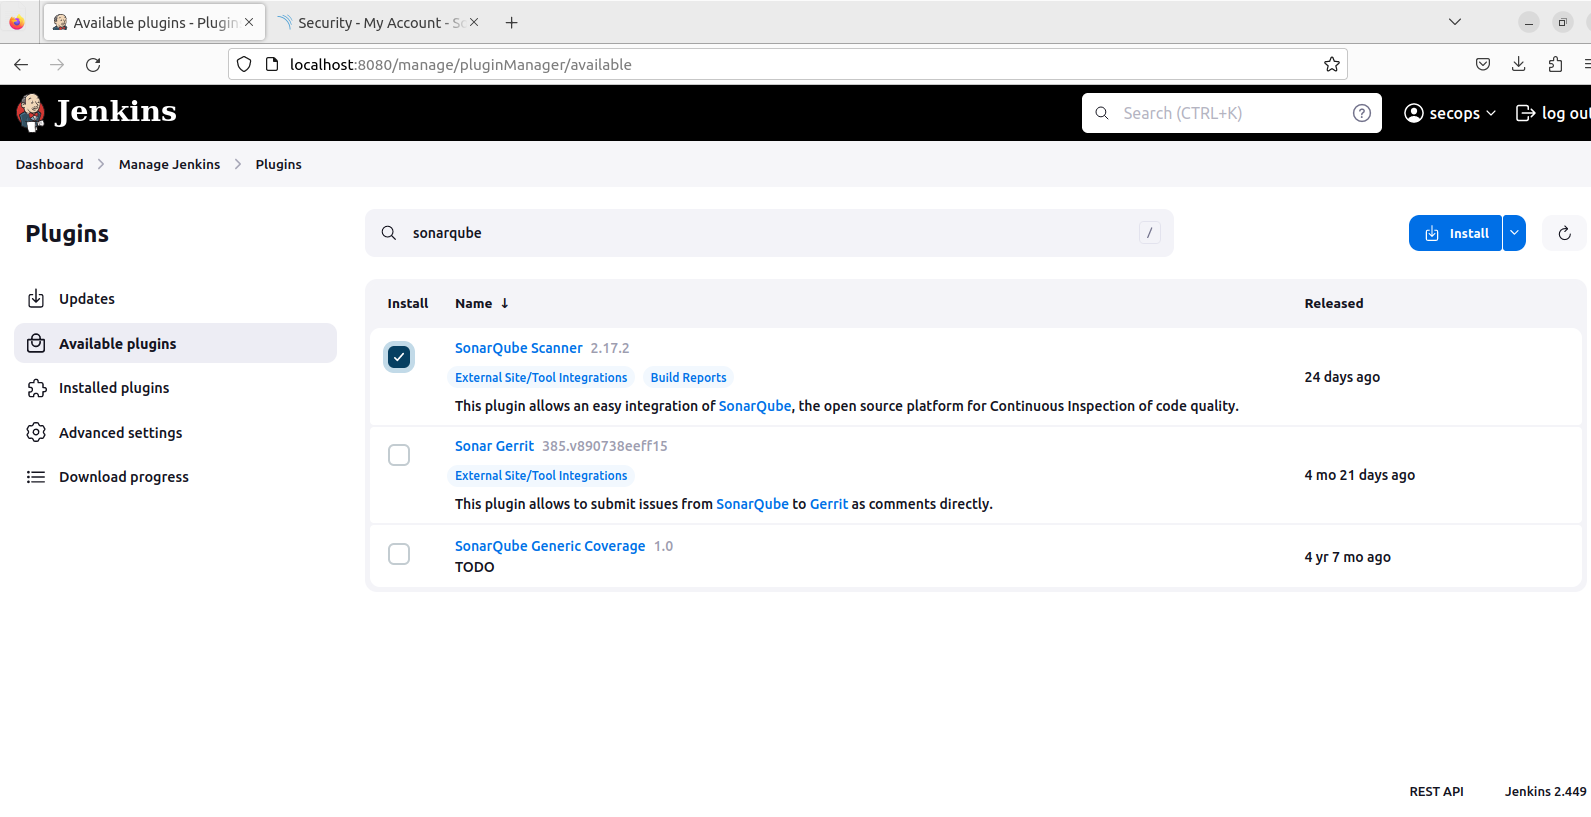Click the magnifier icon in plugin search field

pos(389,233)
